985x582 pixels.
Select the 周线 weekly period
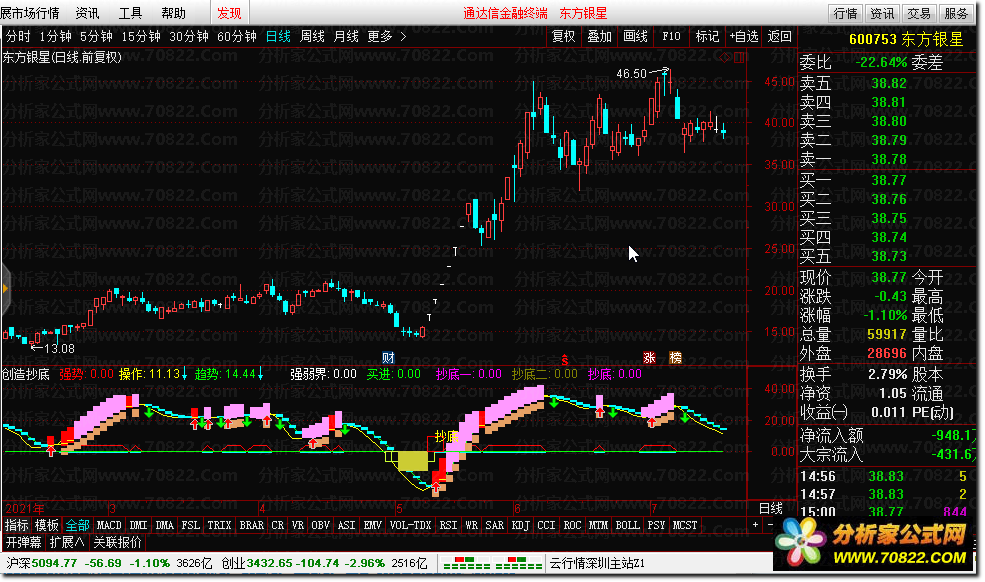312,36
